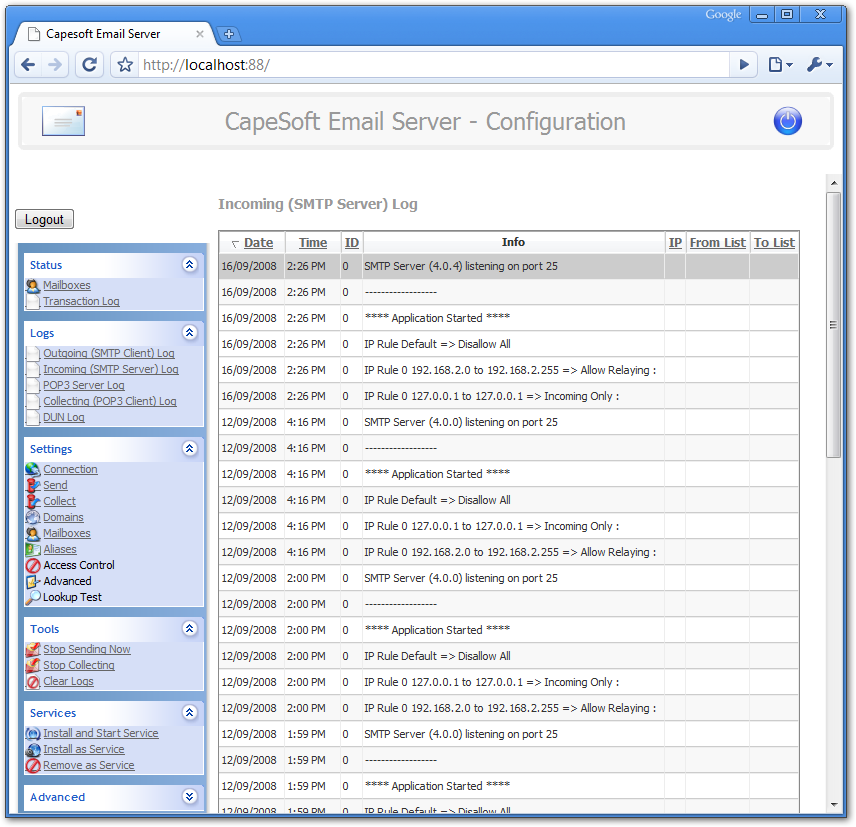The image size is (856, 827).
Task: Click the Connection globe icon
Action: pyautogui.click(x=33, y=469)
